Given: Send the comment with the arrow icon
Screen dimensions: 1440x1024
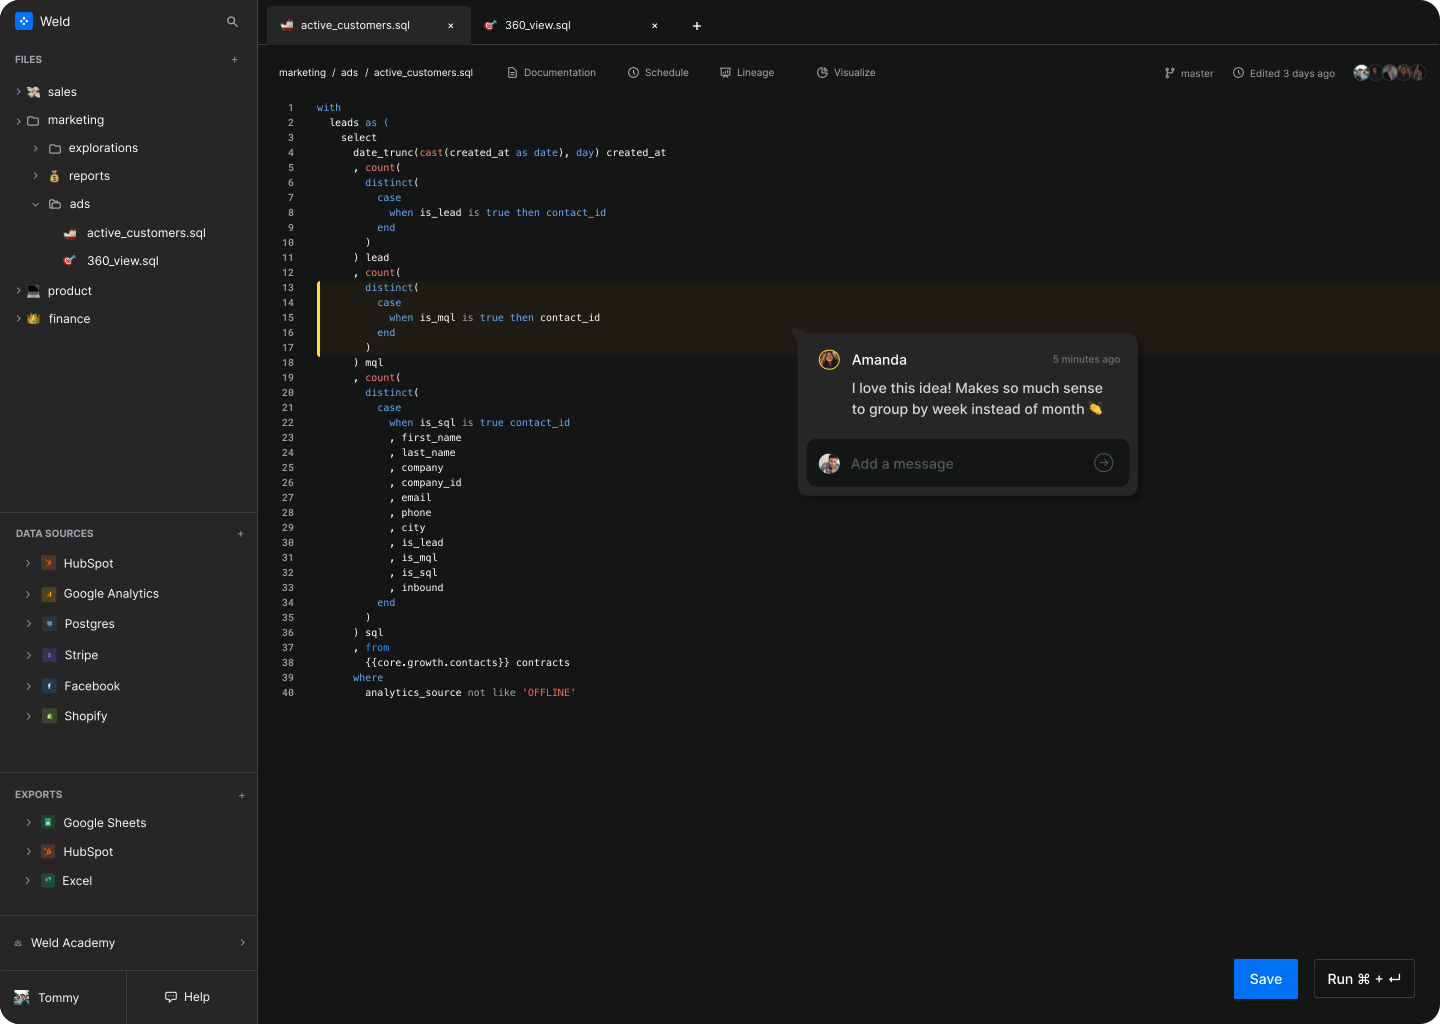Looking at the screenshot, I should (x=1103, y=463).
